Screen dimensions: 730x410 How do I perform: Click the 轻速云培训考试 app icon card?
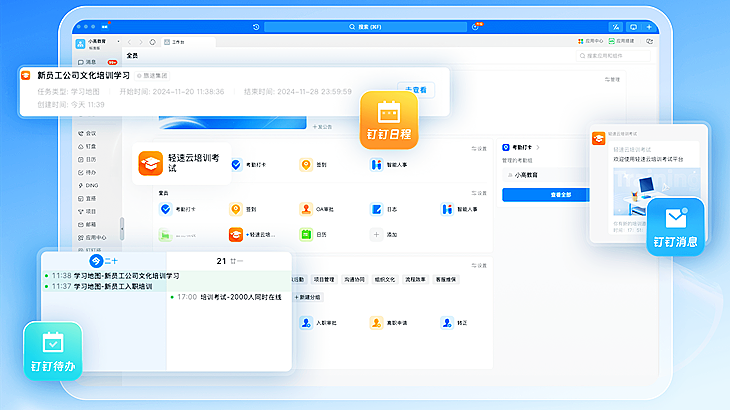coord(182,163)
